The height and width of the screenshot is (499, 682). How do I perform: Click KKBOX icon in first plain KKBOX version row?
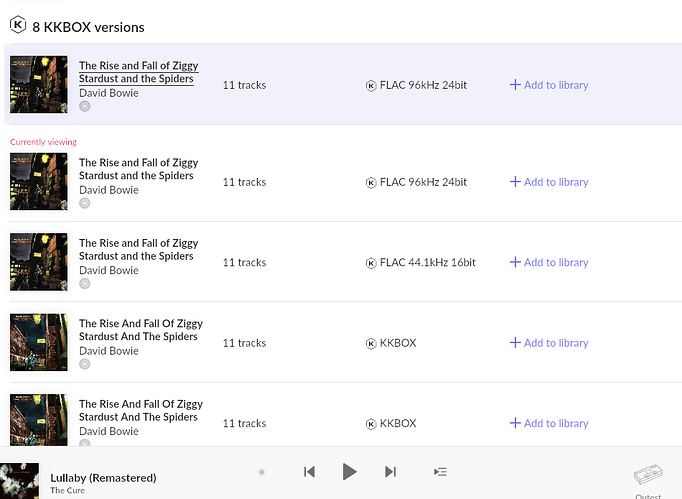[371, 344]
